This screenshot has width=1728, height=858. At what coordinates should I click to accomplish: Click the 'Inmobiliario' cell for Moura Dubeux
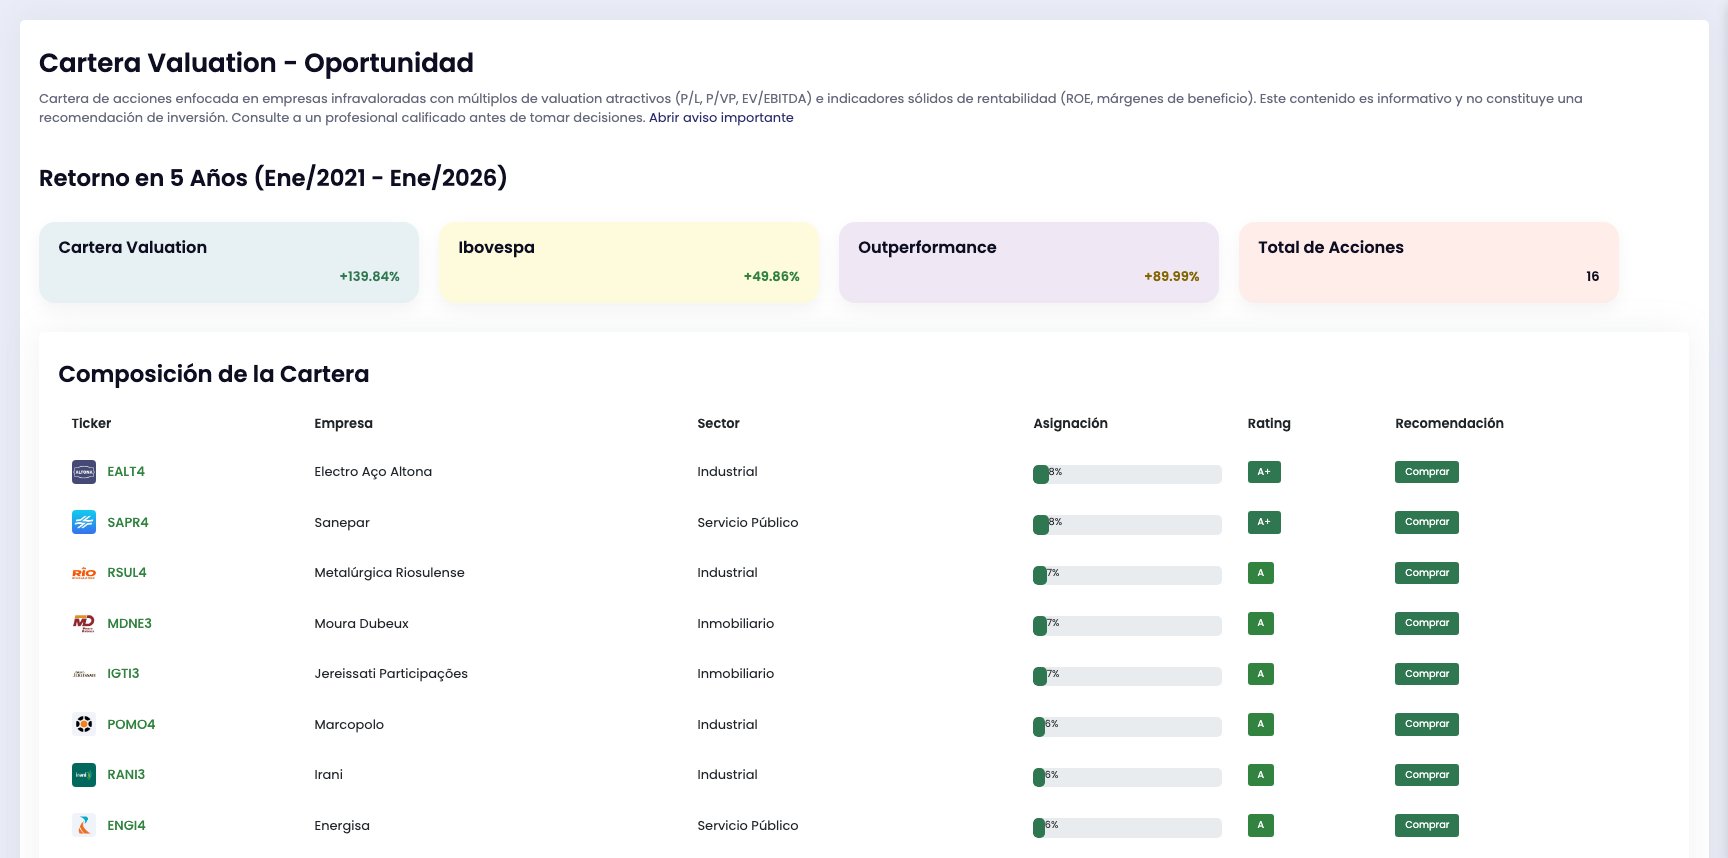click(736, 623)
